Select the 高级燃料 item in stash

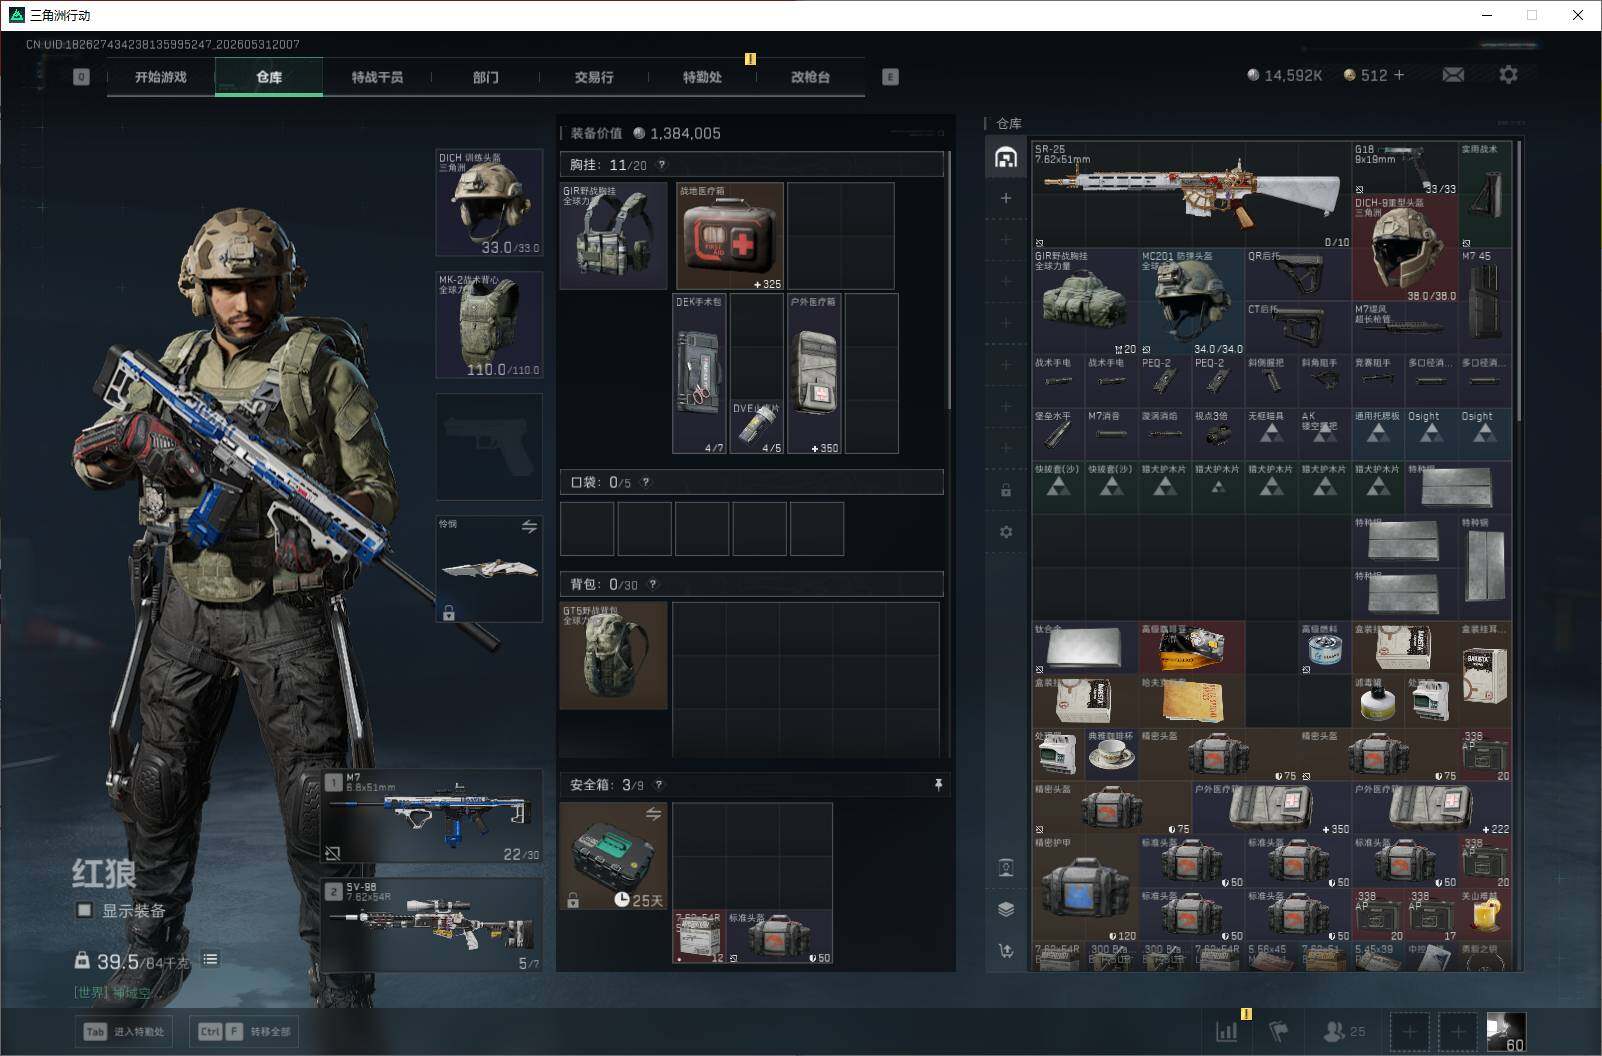(x=1324, y=648)
